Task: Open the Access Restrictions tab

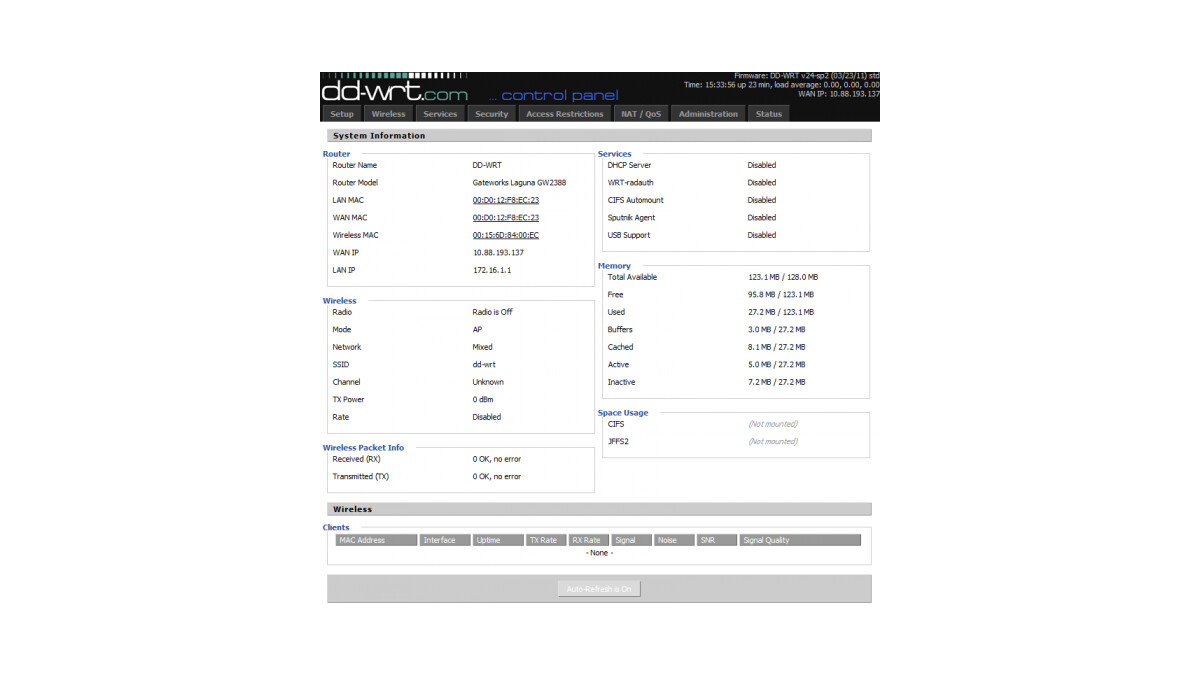Action: [564, 113]
